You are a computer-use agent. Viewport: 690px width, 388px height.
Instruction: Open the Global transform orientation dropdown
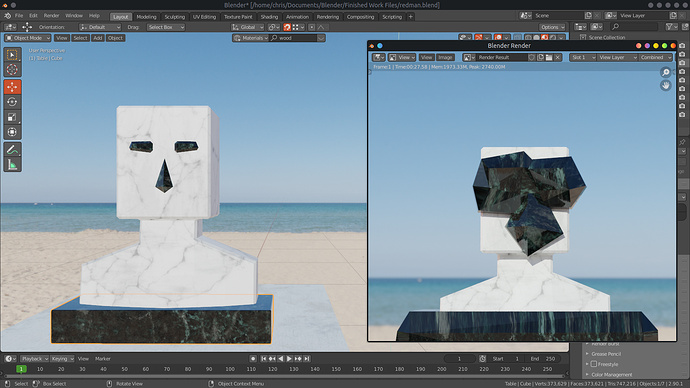pyautogui.click(x=248, y=27)
